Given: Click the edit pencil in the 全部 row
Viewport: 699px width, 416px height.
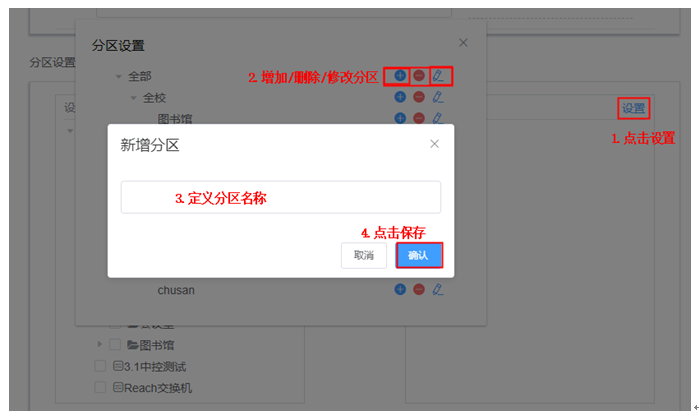Looking at the screenshot, I should coord(438,76).
